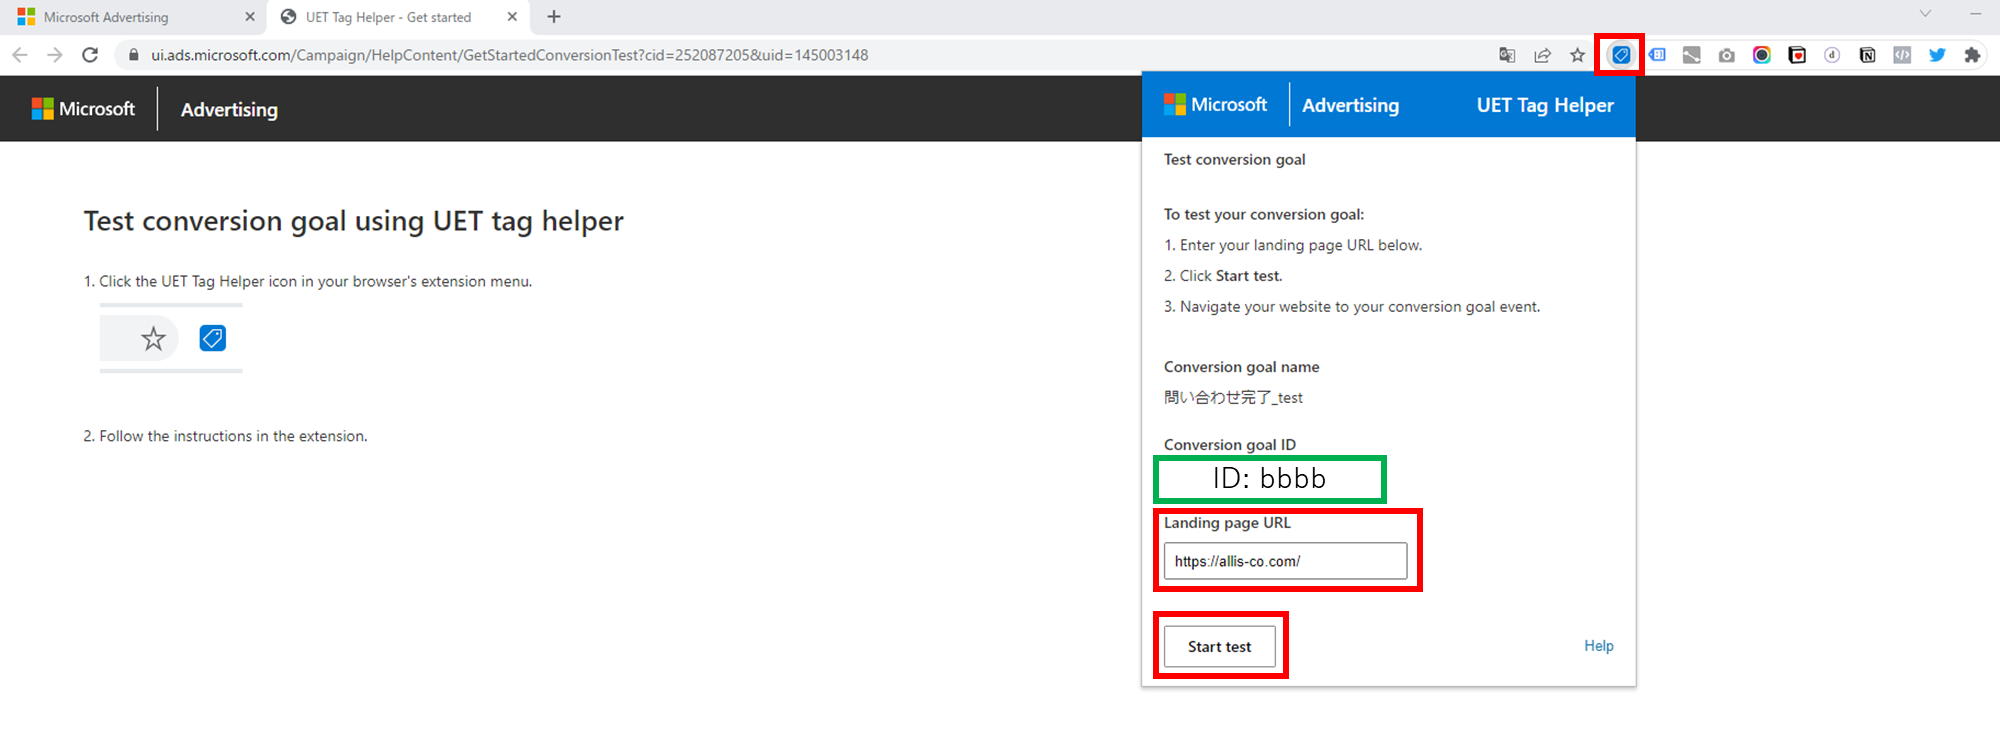Open the gray code brackets extension
The height and width of the screenshot is (731, 2000).
pyautogui.click(x=1902, y=55)
